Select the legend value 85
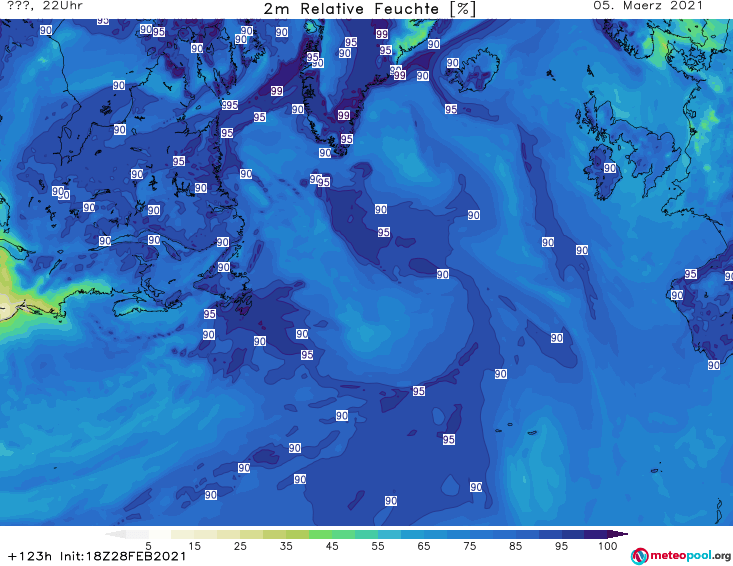Image resolution: width=733 pixels, height=566 pixels. (515, 546)
